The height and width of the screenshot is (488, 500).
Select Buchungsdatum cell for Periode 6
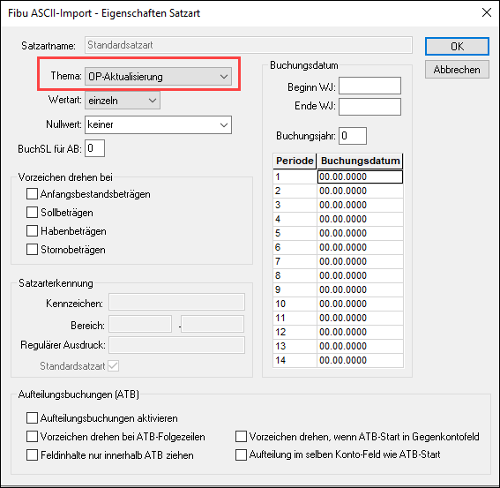click(360, 247)
